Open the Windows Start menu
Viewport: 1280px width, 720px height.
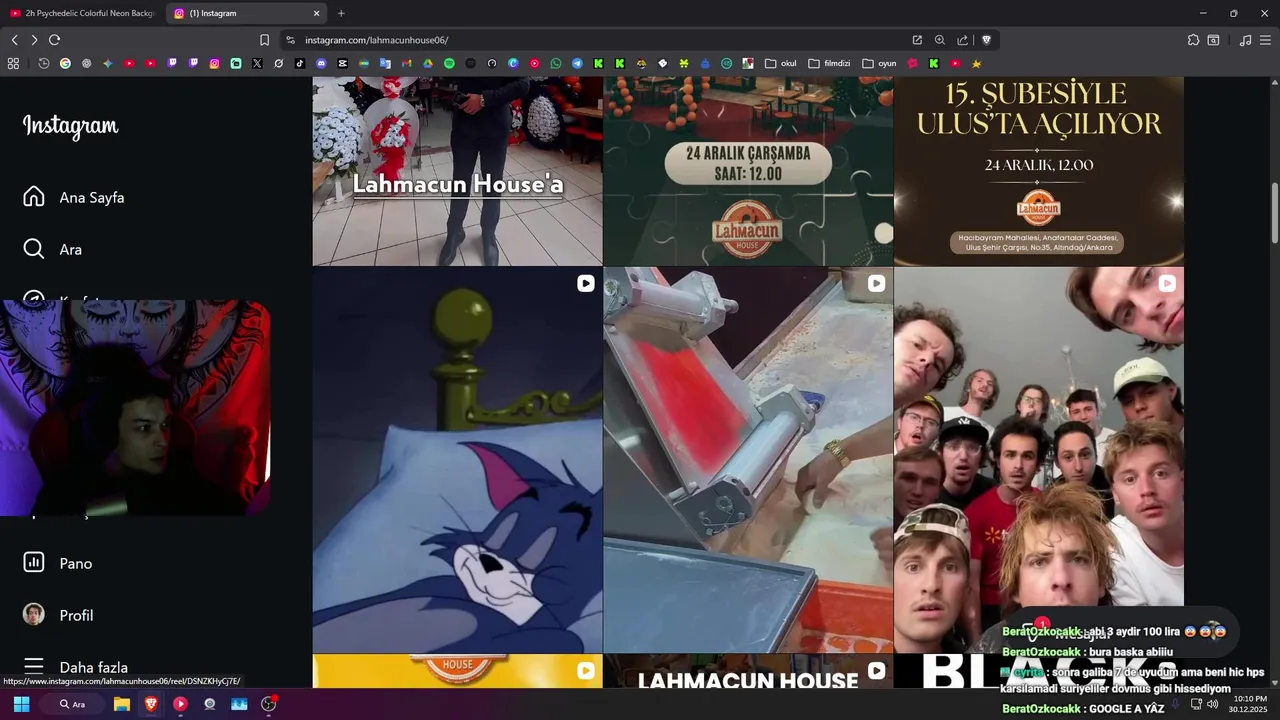tap(21, 704)
